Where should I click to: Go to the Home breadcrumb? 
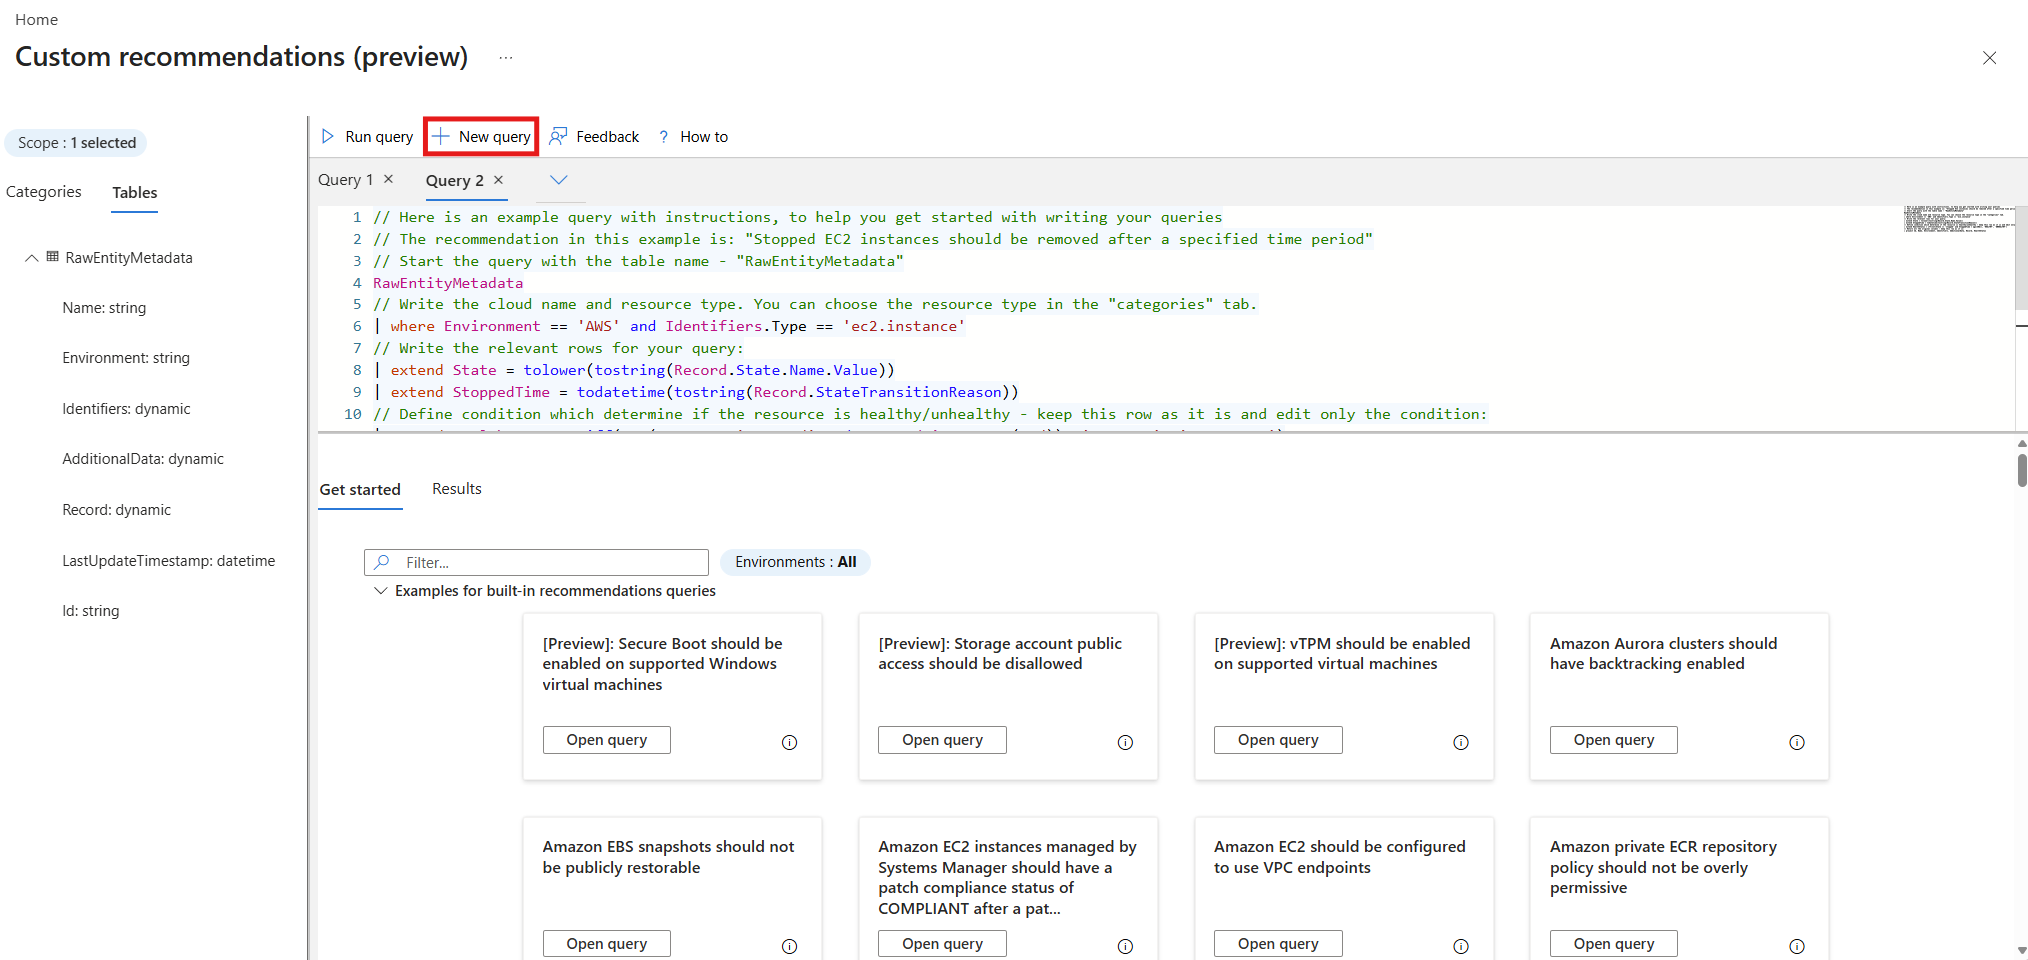37,20
